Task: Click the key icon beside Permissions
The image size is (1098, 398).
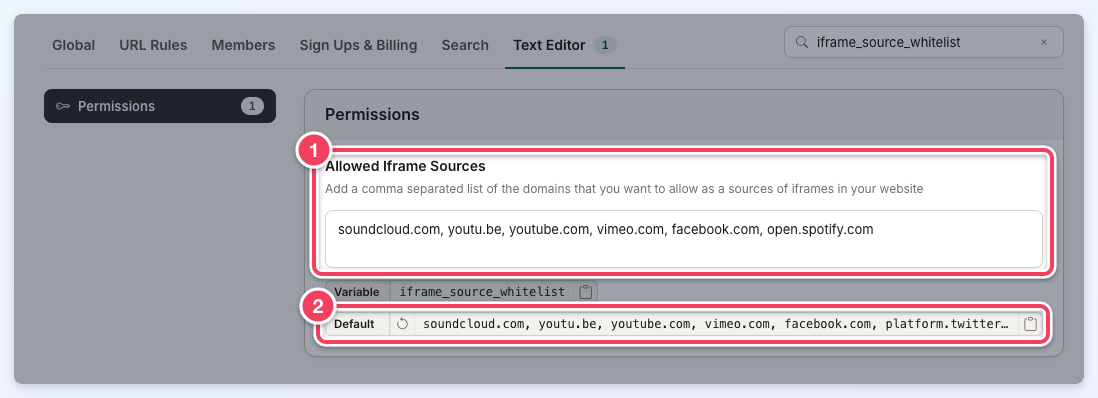Action: tap(63, 107)
